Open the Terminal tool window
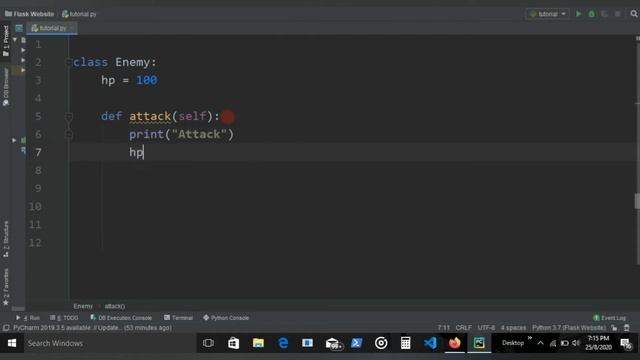This screenshot has width=640, height=360. coord(178,318)
